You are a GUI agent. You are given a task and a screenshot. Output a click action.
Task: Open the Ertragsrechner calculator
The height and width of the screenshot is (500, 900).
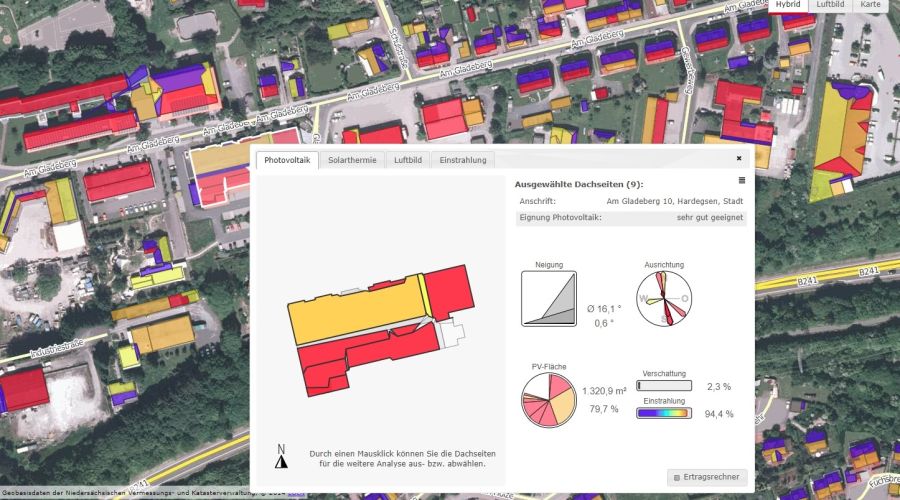[707, 477]
